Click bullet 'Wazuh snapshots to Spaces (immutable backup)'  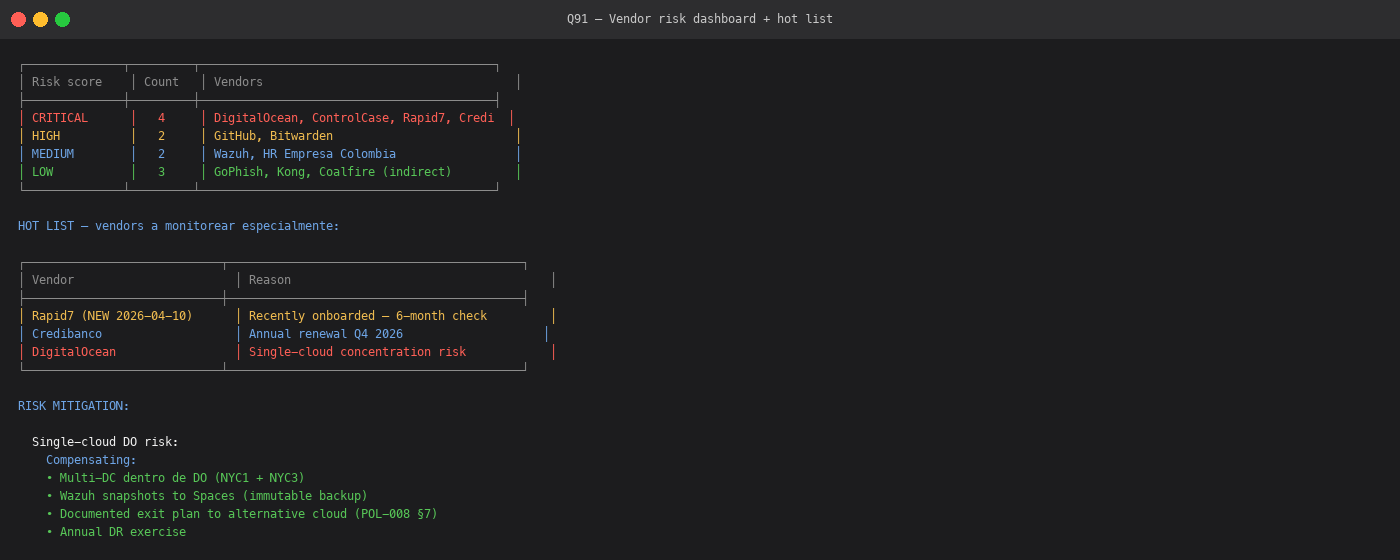click(x=207, y=496)
